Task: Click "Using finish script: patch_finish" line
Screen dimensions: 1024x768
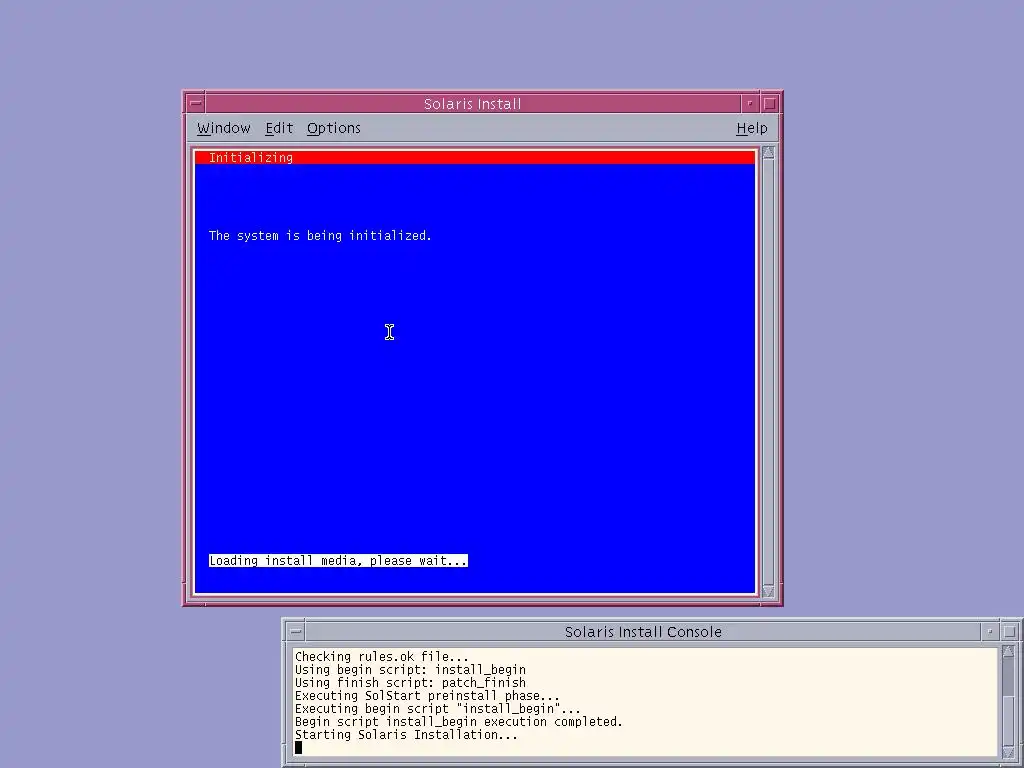Action: pos(410,682)
